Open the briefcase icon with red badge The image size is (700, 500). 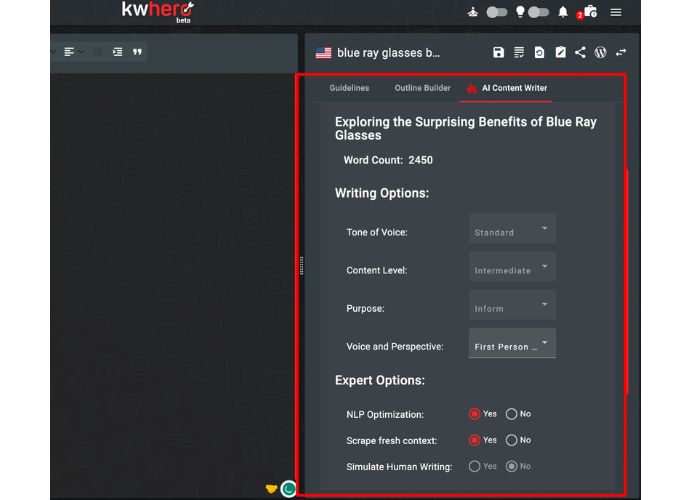click(590, 12)
